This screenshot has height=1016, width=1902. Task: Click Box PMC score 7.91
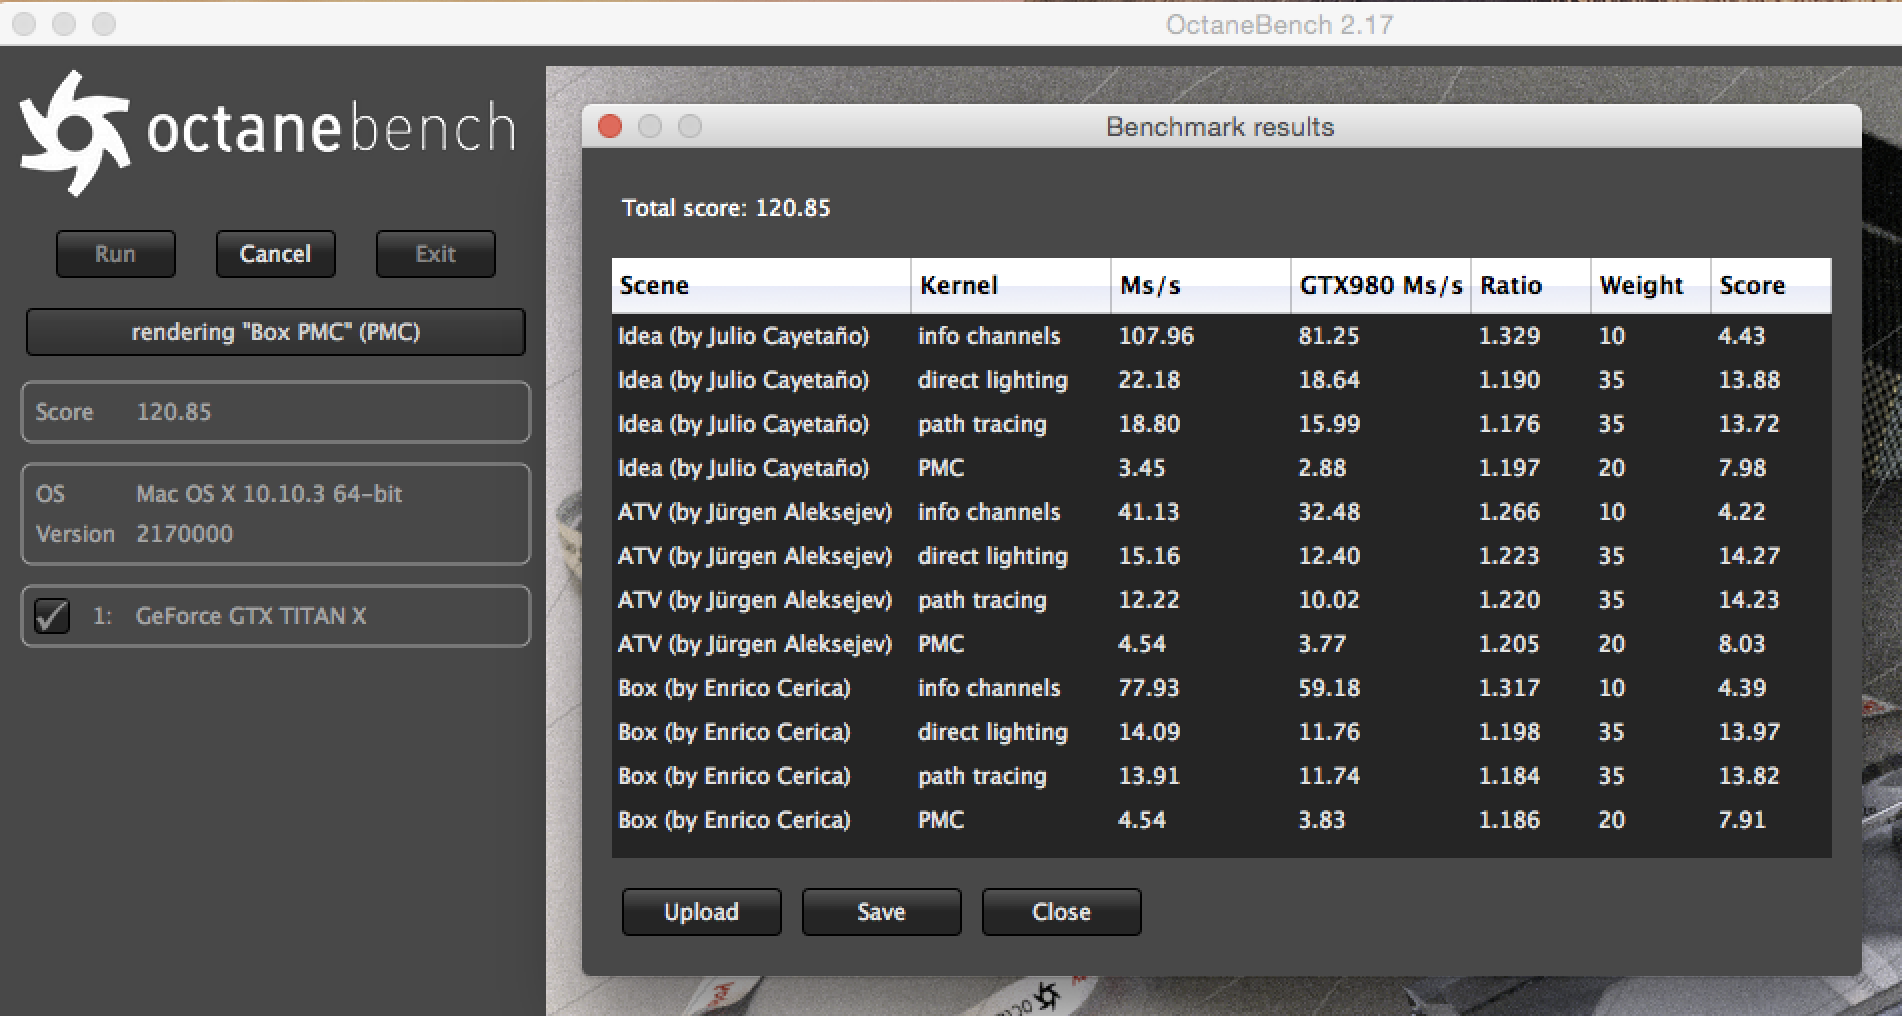pyautogui.click(x=1742, y=820)
